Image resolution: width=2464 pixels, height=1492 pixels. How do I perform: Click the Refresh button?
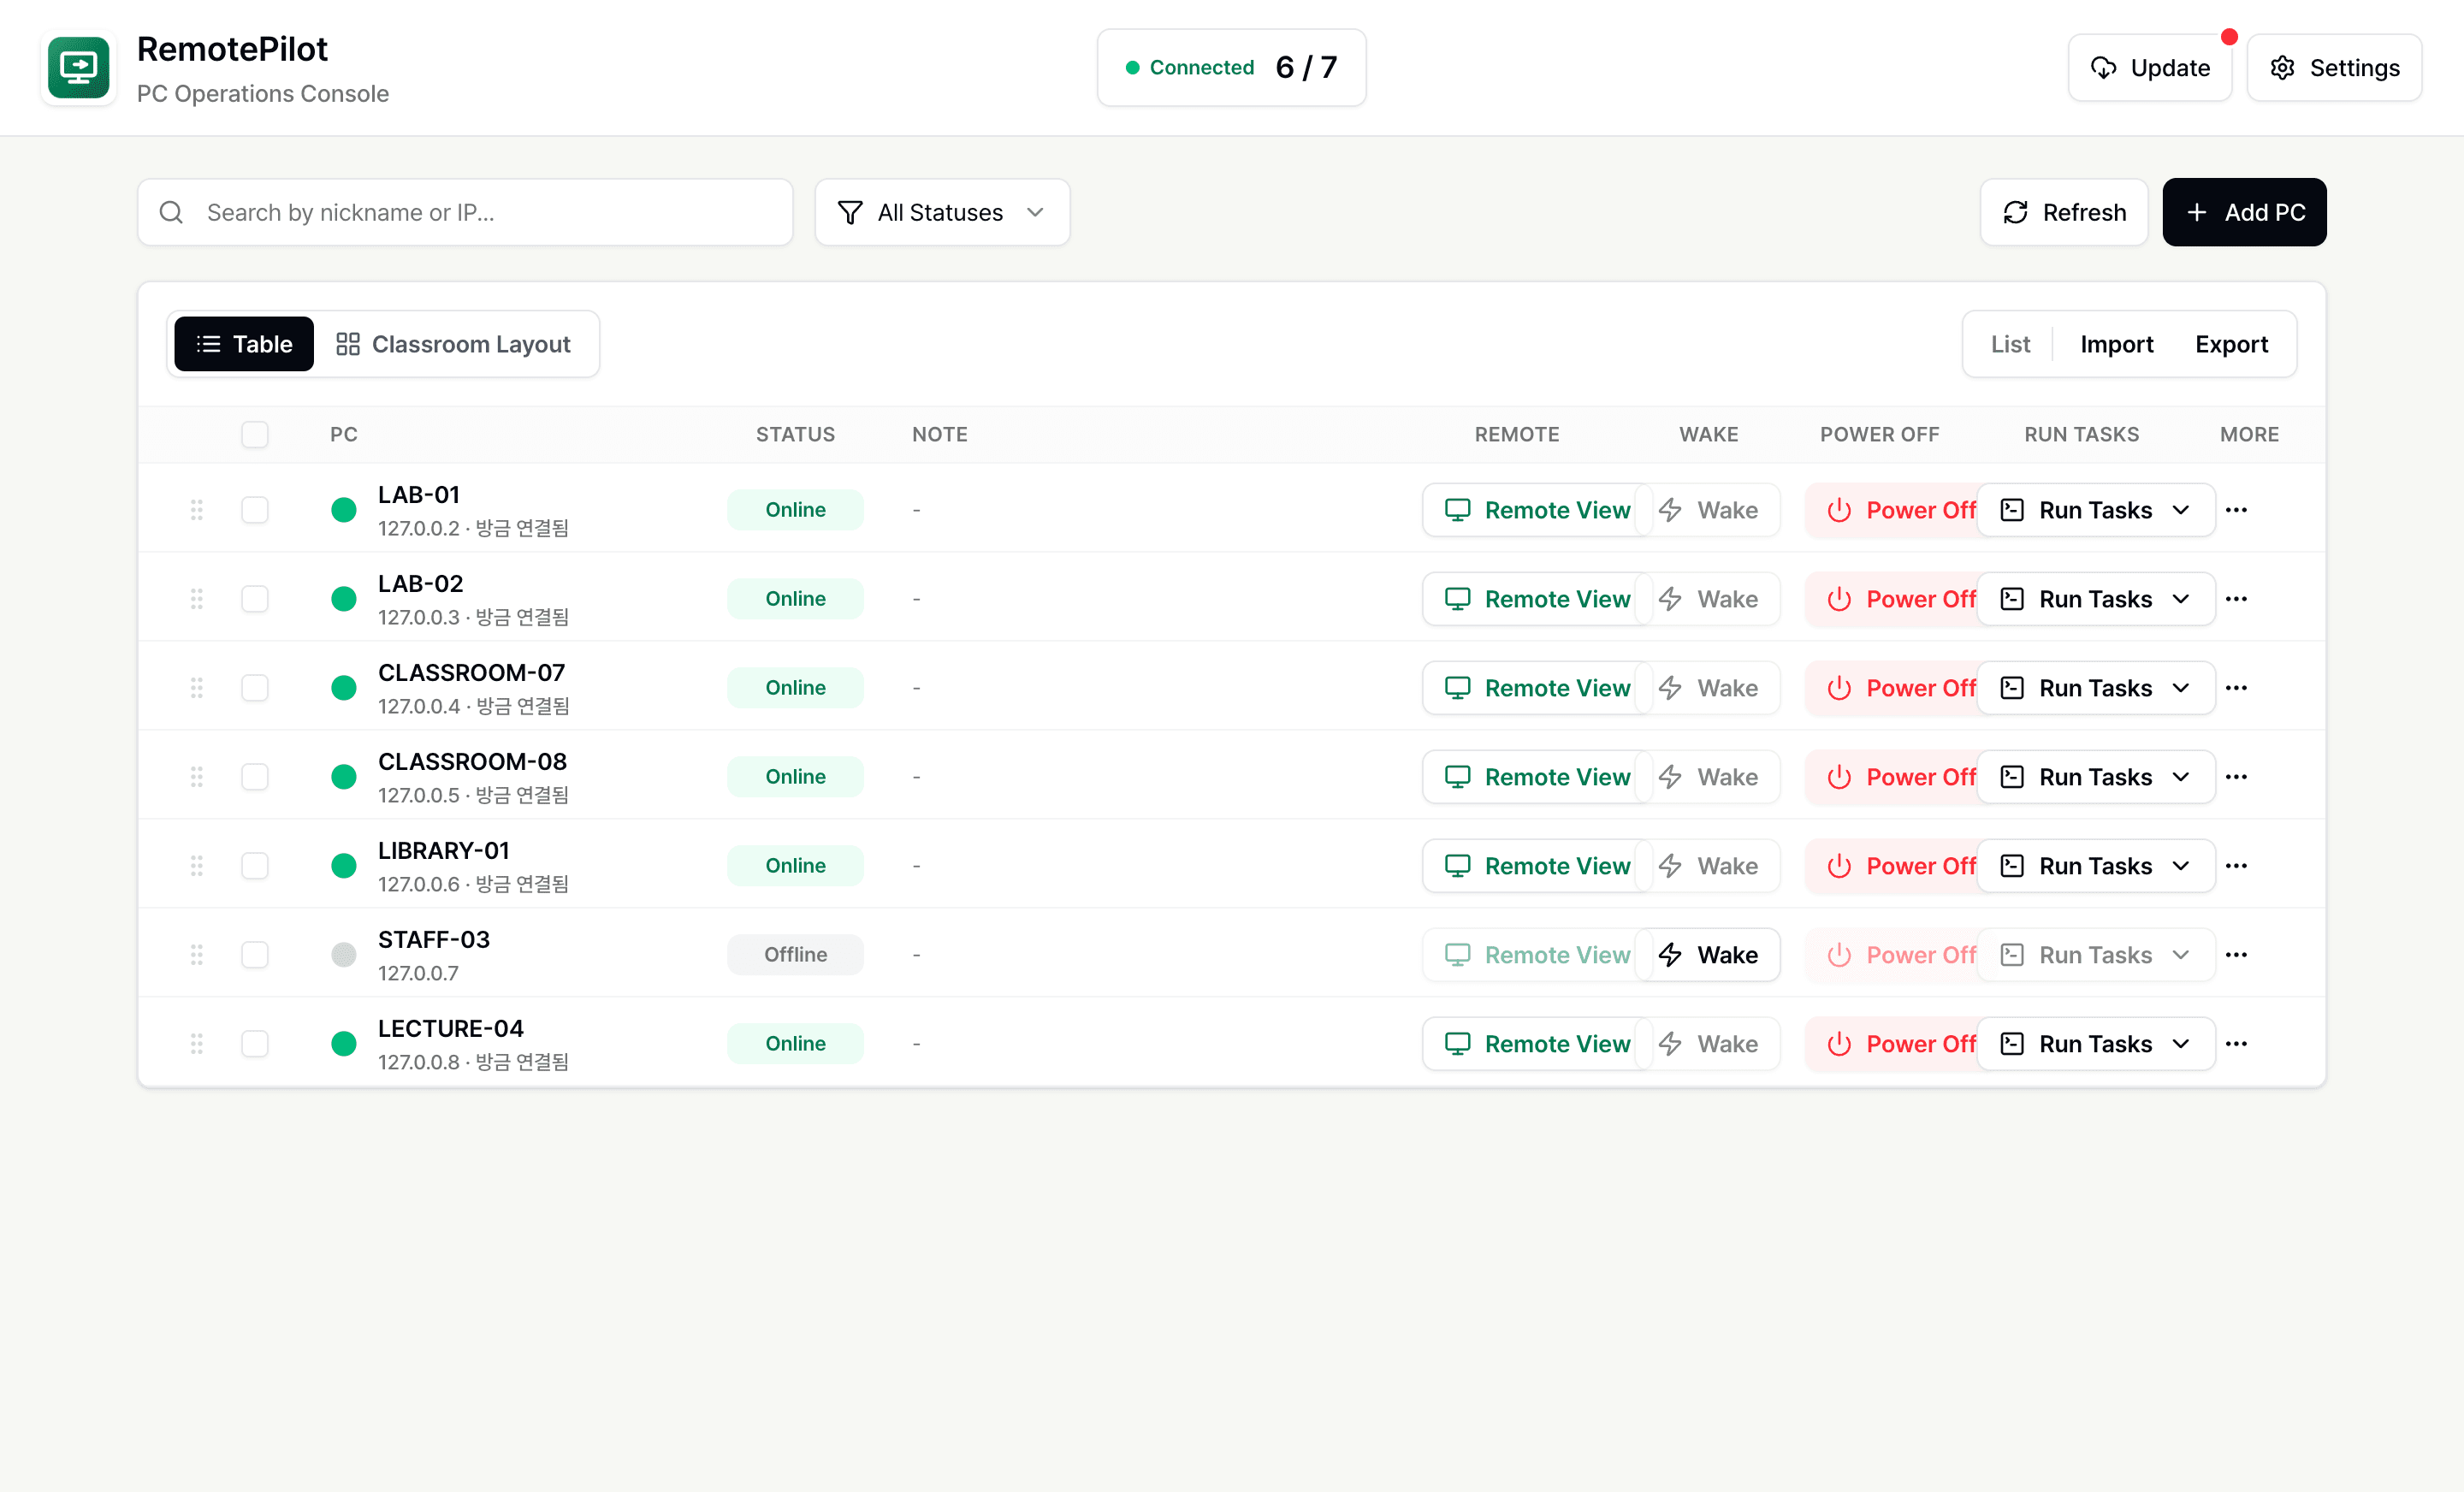(2064, 212)
